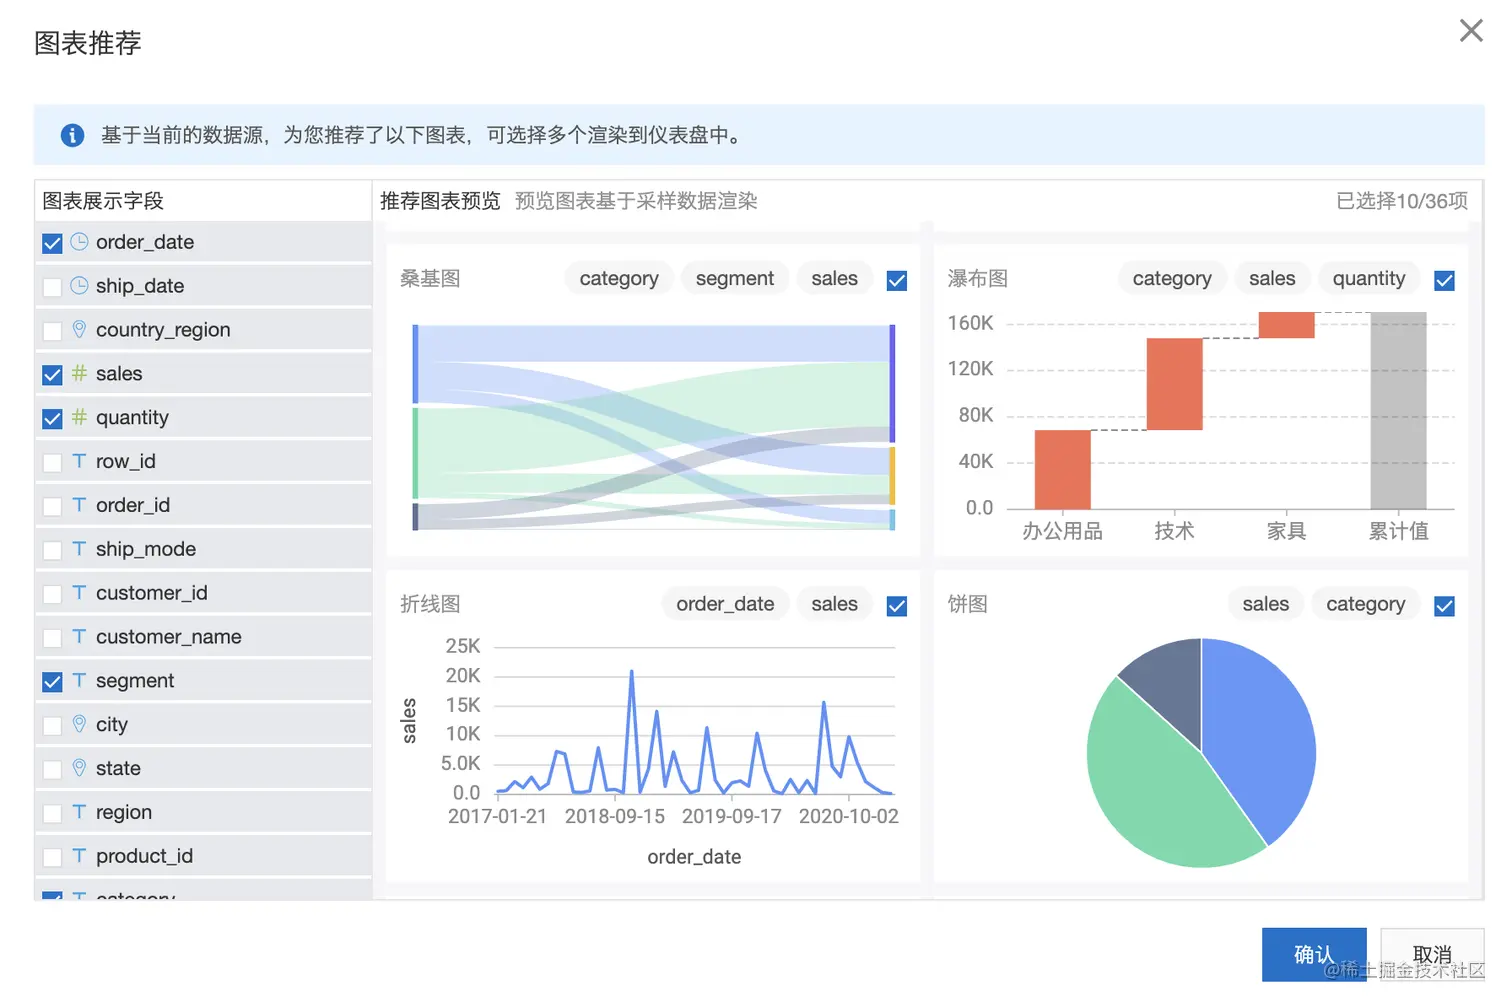Check the city field checkbox
Image resolution: width=1512 pixels, height=1007 pixels.
click(52, 726)
